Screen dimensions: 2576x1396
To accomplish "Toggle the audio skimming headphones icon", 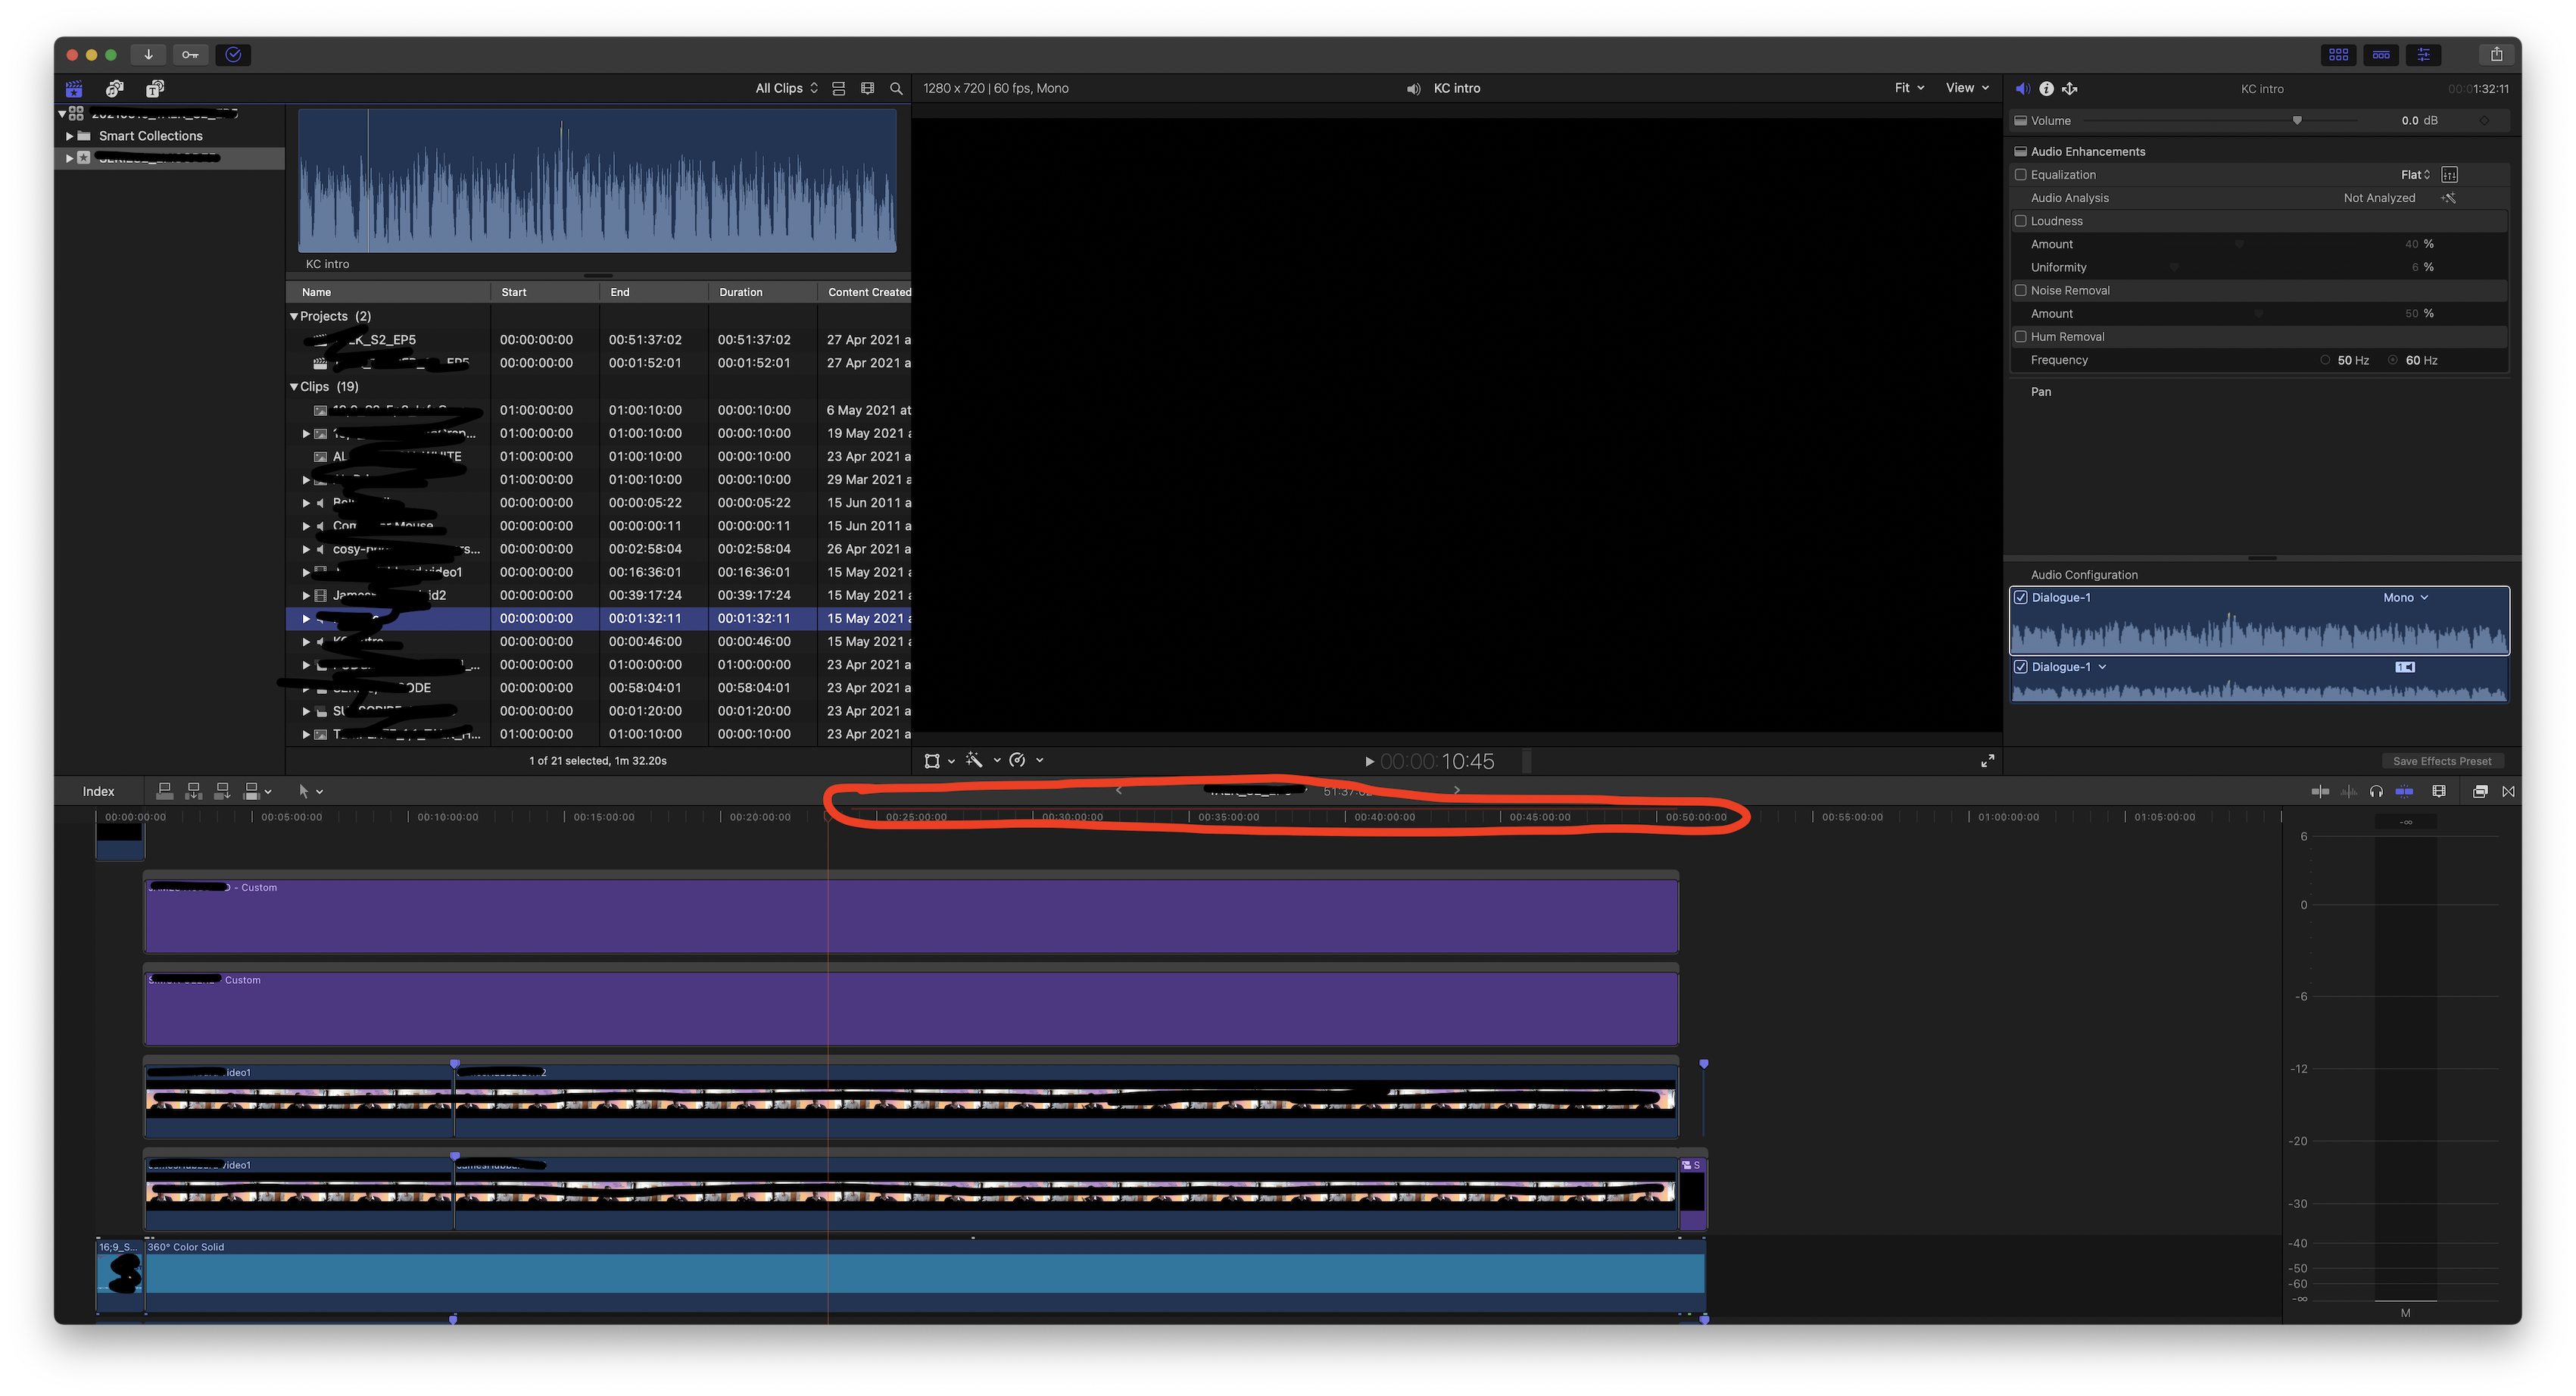I will click(2376, 791).
